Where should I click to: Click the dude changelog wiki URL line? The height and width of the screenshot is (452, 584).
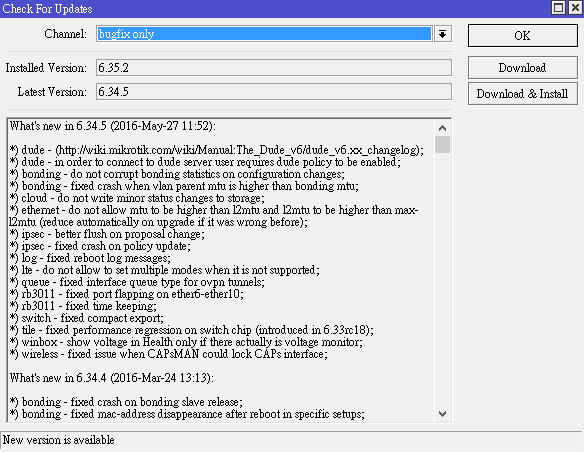[217, 150]
